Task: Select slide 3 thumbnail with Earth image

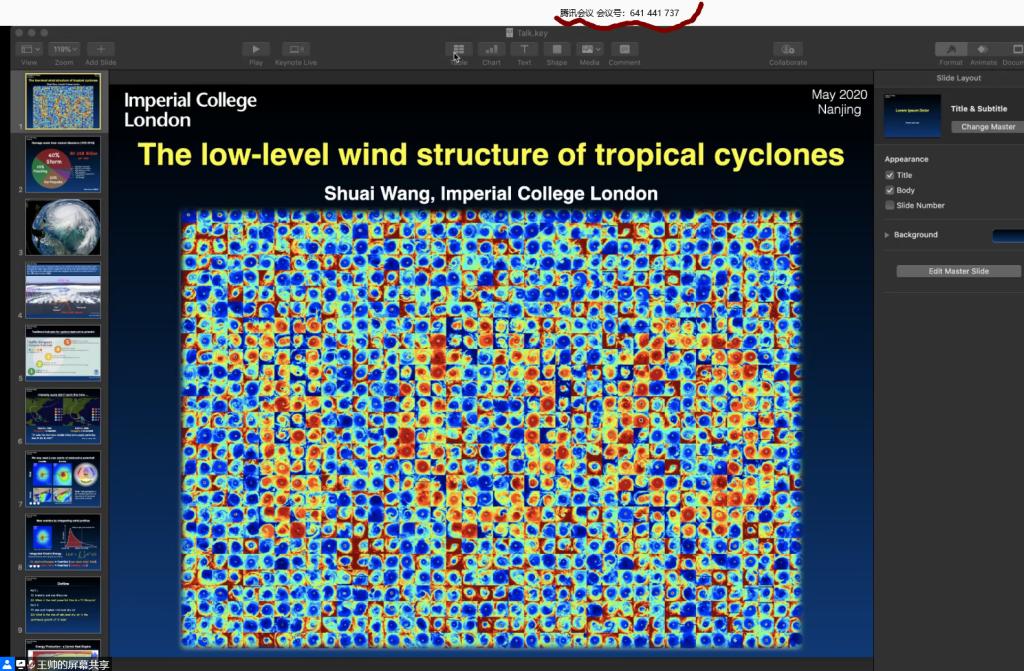Action: [63, 227]
